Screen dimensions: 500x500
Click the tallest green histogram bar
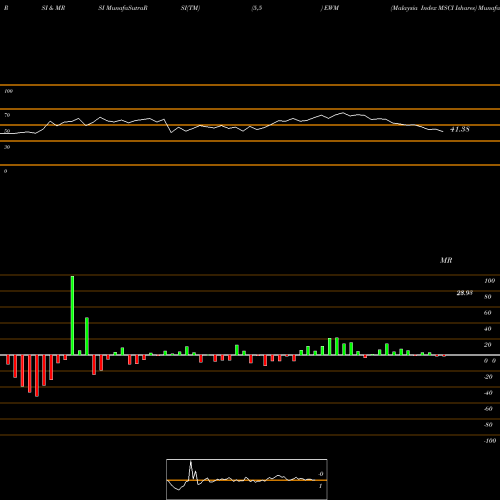coord(72,315)
